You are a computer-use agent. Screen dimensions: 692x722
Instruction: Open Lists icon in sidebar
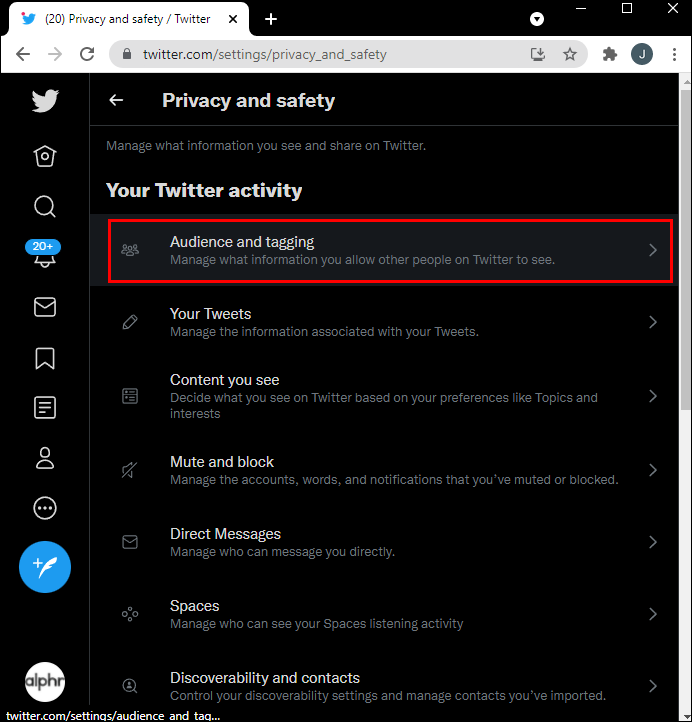pos(45,408)
